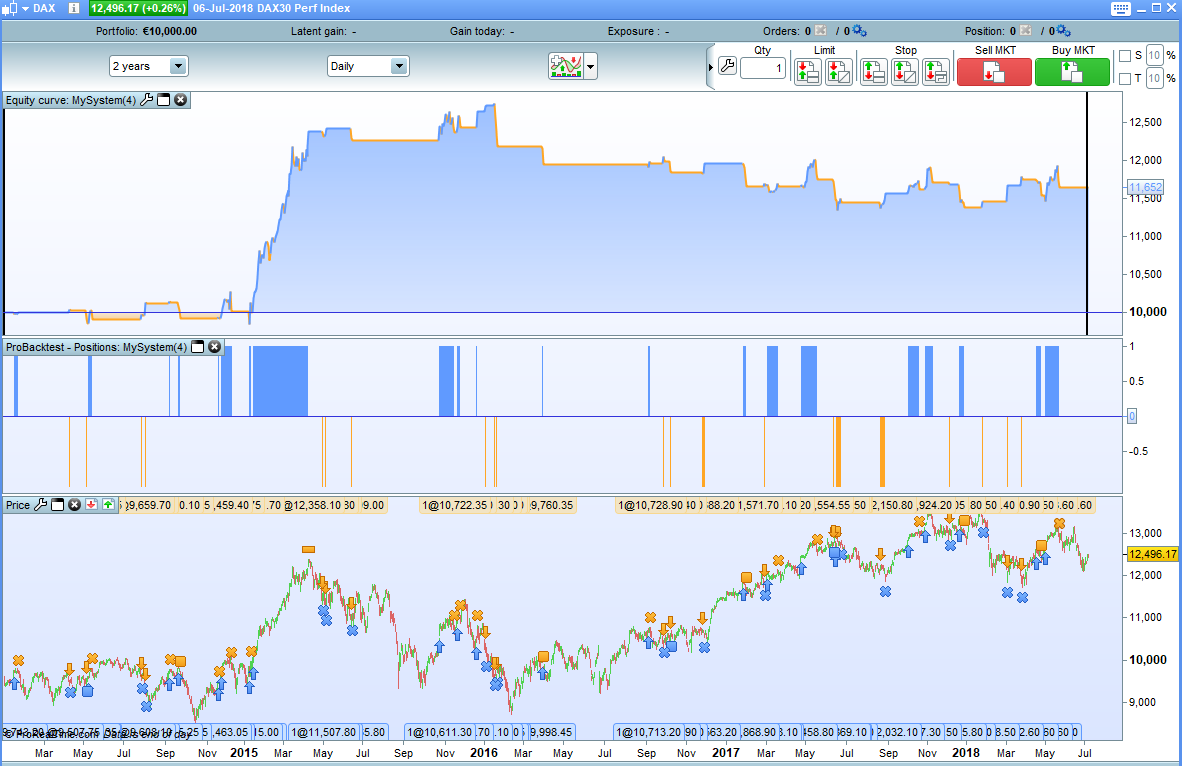Close the Price panel
The image size is (1182, 766).
75,504
